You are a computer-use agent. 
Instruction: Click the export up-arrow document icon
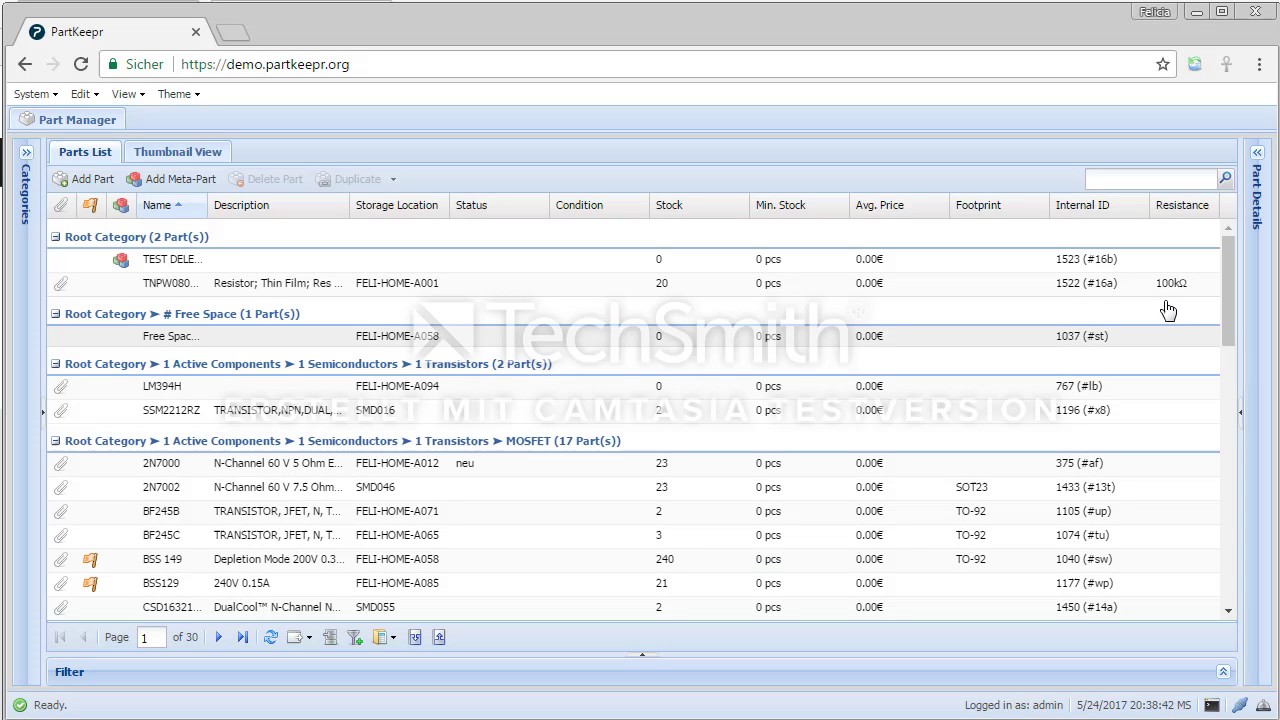point(439,637)
